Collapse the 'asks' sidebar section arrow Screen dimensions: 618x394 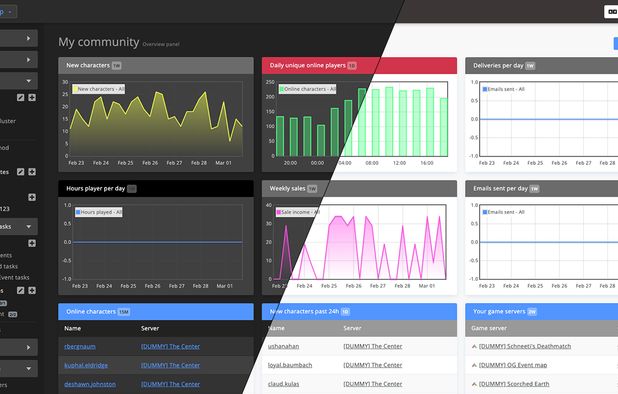click(x=28, y=227)
